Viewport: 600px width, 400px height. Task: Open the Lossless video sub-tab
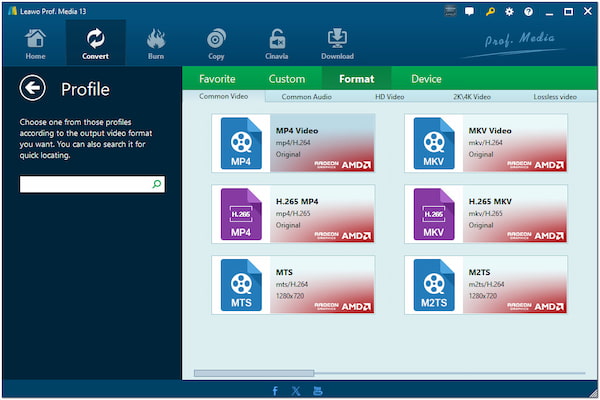[x=555, y=97]
